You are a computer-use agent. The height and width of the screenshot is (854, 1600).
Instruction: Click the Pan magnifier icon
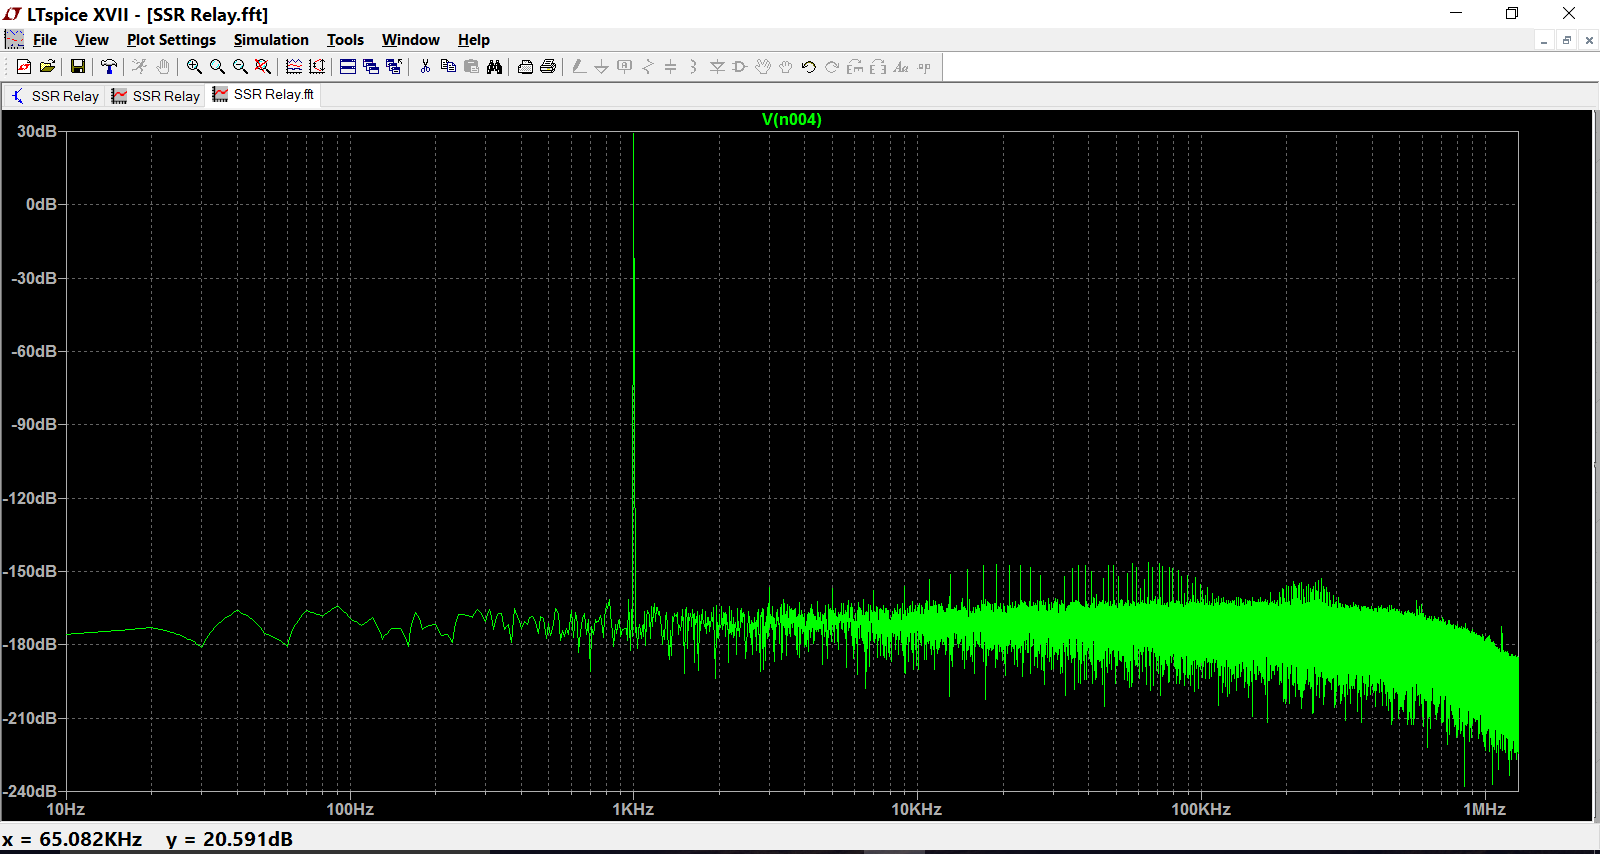(217, 67)
